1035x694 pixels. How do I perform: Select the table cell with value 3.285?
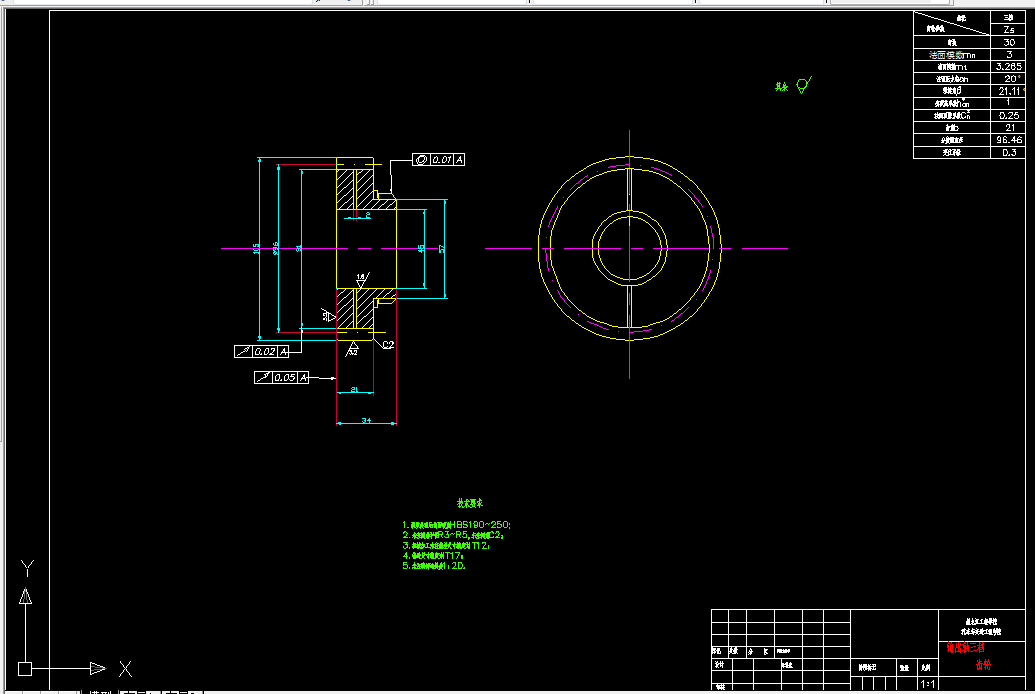1008,67
